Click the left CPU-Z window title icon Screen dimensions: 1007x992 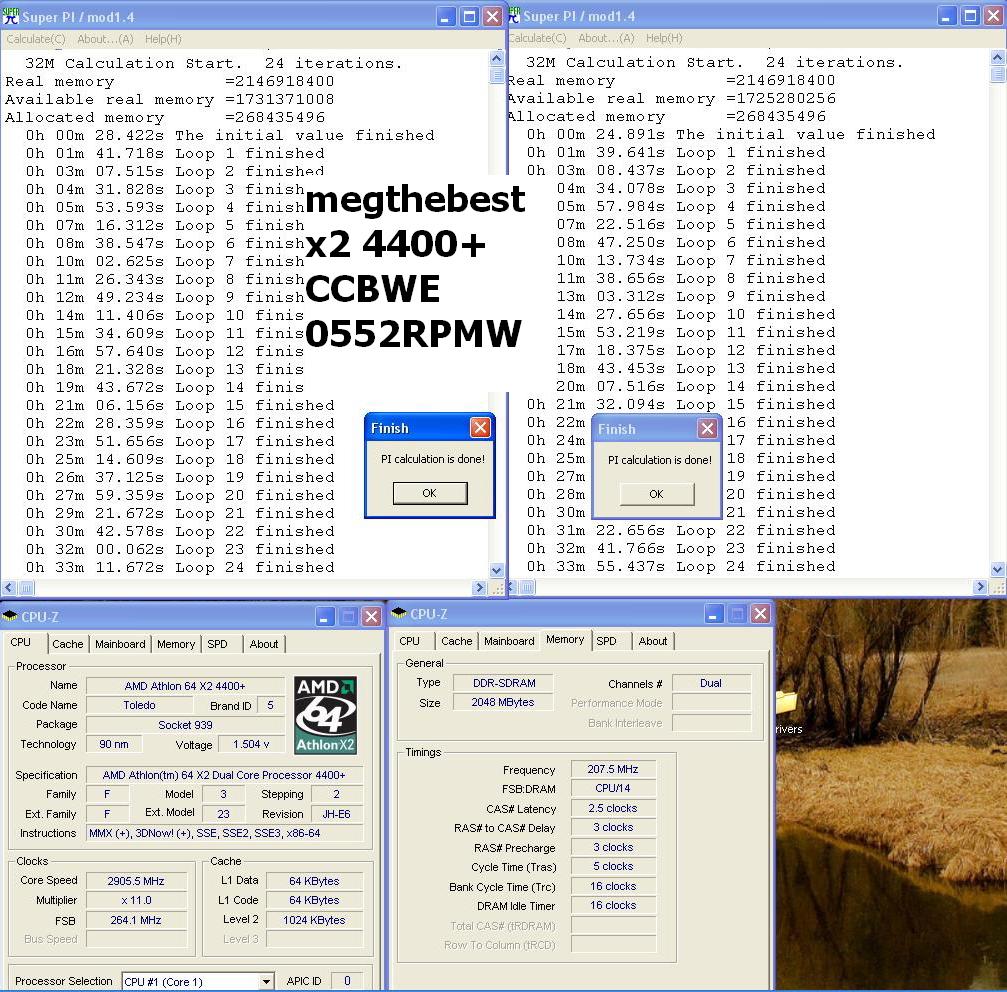tap(10, 617)
